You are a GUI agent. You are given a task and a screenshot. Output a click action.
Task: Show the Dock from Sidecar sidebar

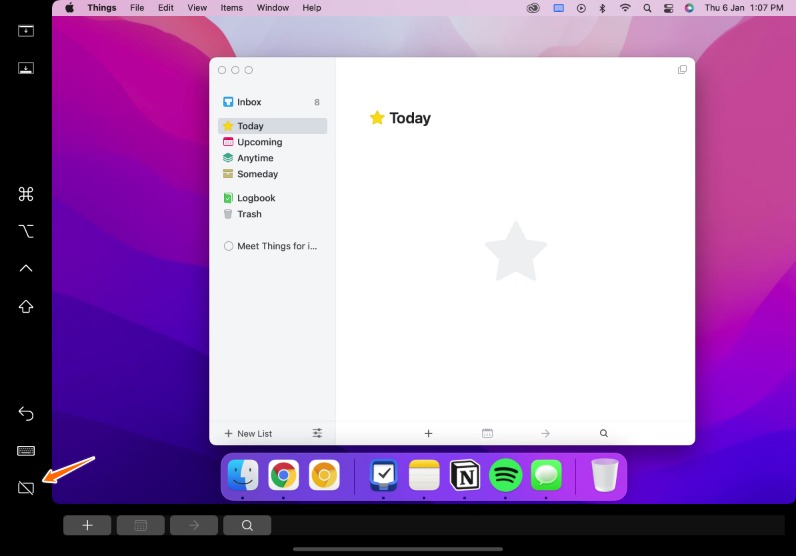[26, 68]
